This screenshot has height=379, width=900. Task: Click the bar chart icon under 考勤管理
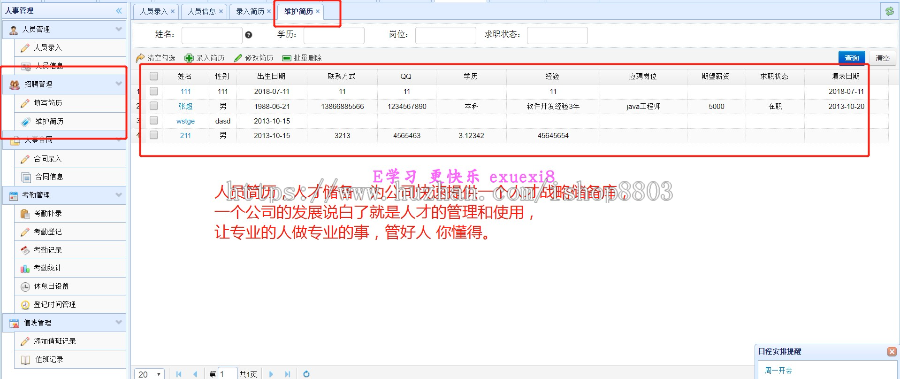pyautogui.click(x=25, y=268)
